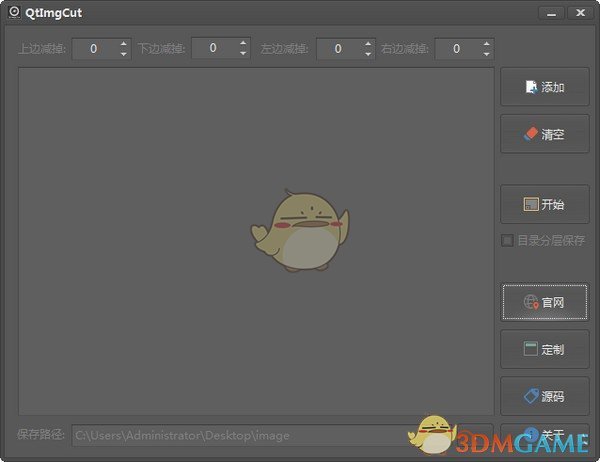The image size is (600, 462).
Task: Click the 上边减掉 number input field
Action: [94, 48]
